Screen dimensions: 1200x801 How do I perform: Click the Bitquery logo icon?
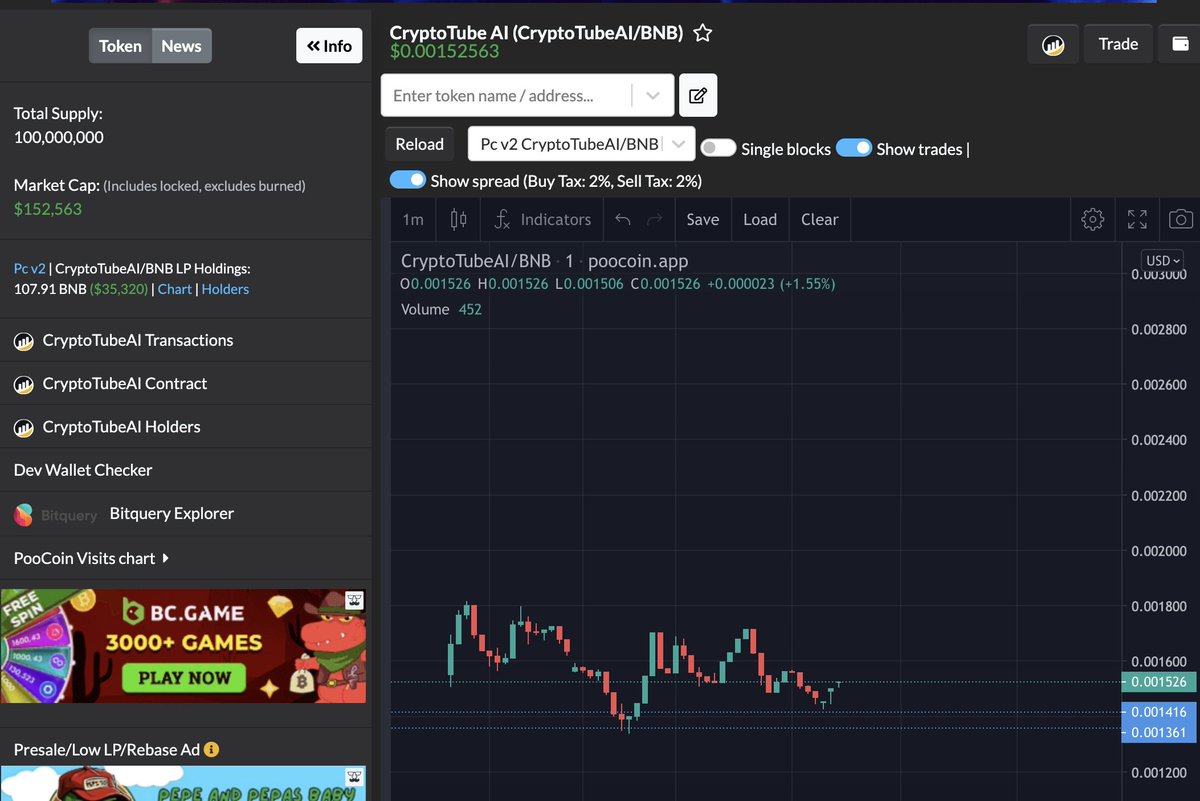[24, 514]
